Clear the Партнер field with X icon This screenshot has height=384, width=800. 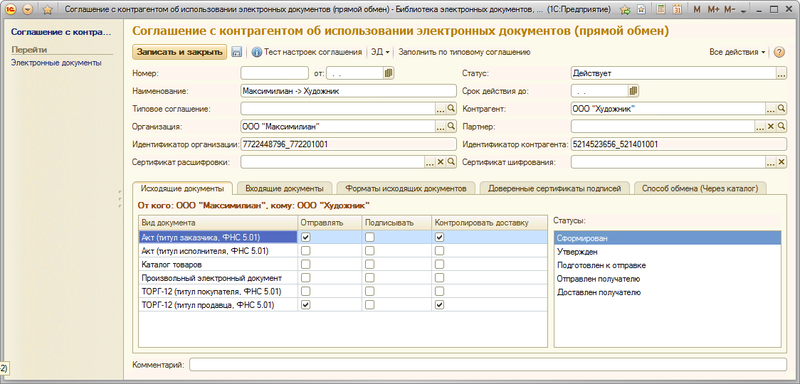(x=771, y=126)
